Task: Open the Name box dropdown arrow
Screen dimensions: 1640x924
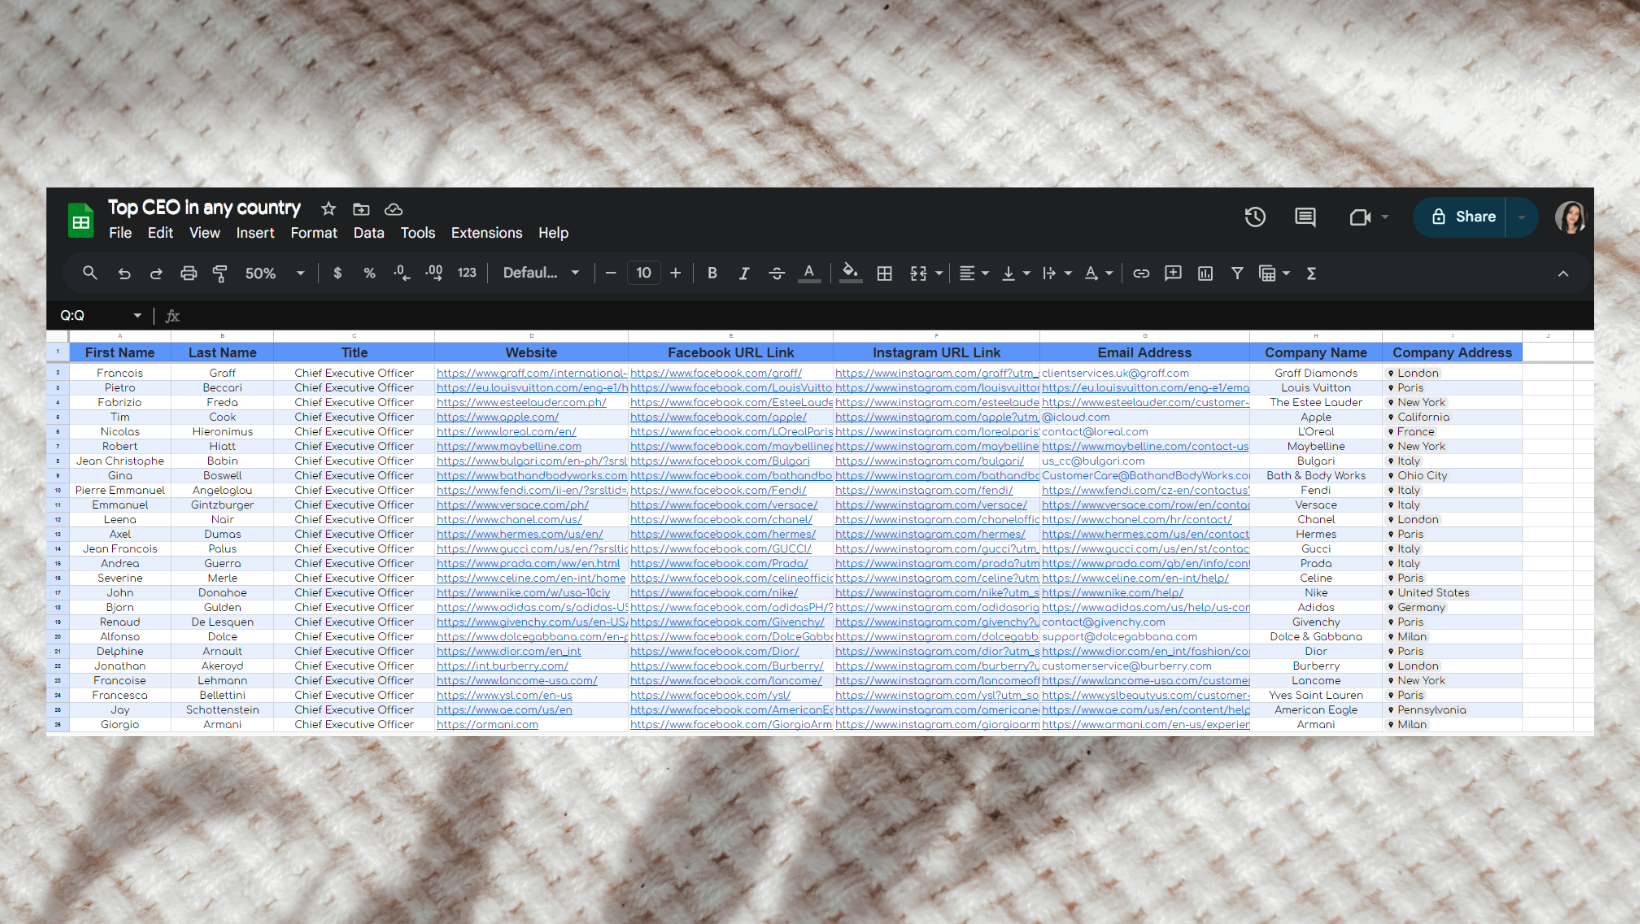Action: pyautogui.click(x=137, y=316)
